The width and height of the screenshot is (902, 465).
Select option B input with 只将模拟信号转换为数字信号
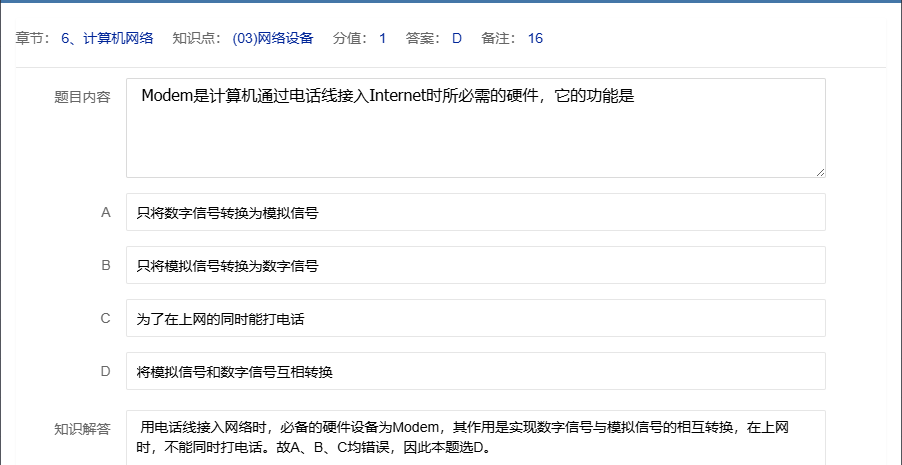pyautogui.click(x=475, y=265)
